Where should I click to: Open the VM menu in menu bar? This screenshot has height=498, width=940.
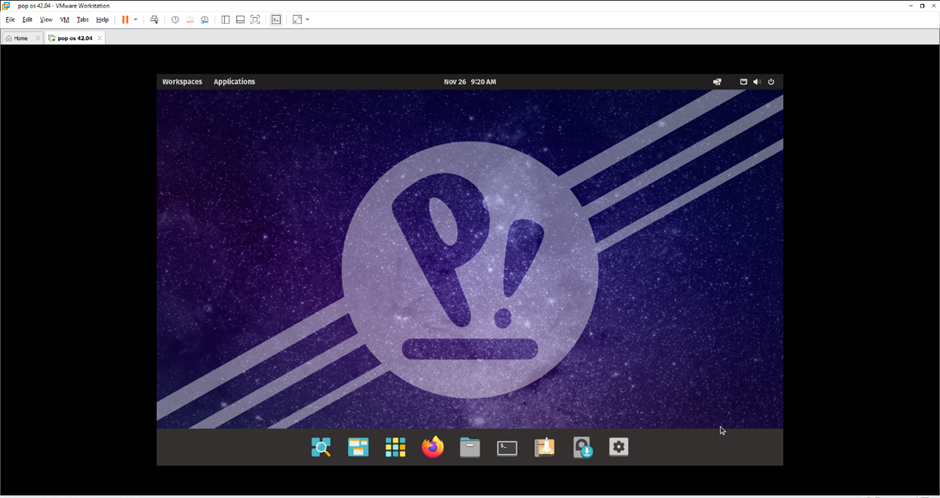click(x=64, y=20)
